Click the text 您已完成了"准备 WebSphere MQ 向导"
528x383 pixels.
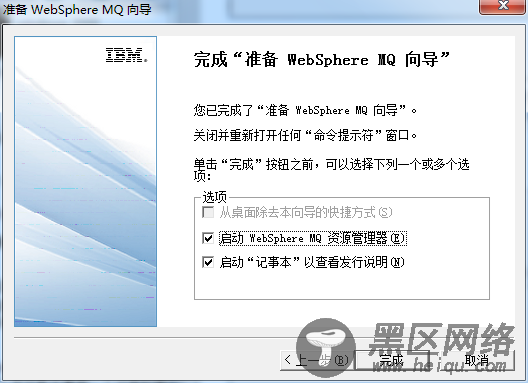coord(305,110)
